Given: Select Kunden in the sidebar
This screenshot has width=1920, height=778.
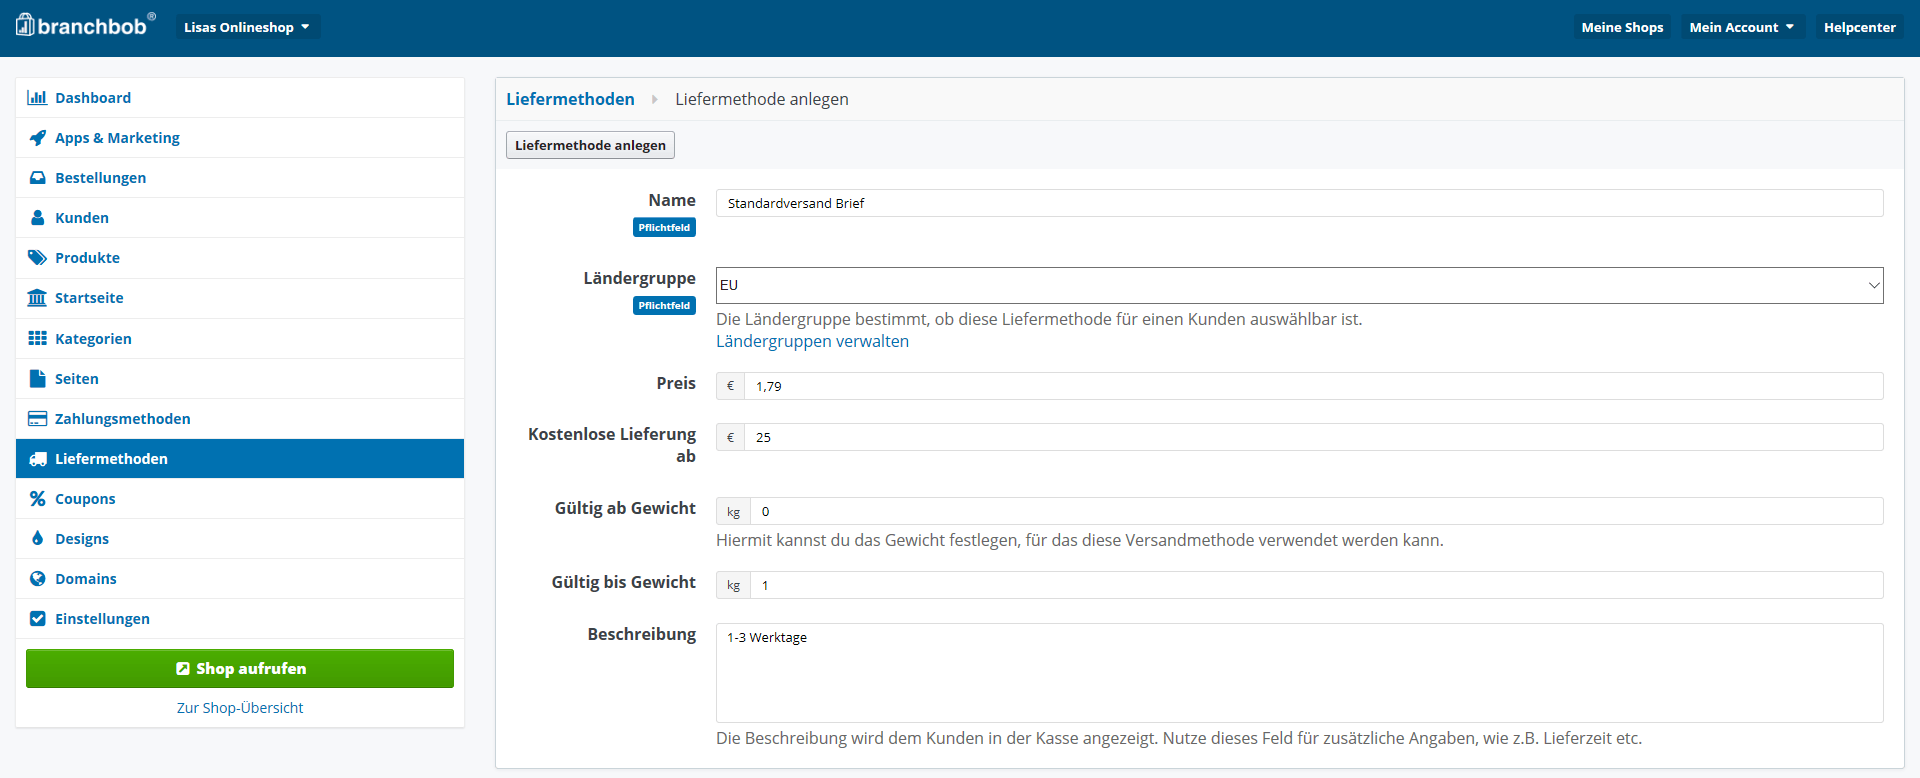Looking at the screenshot, I should [240, 218].
